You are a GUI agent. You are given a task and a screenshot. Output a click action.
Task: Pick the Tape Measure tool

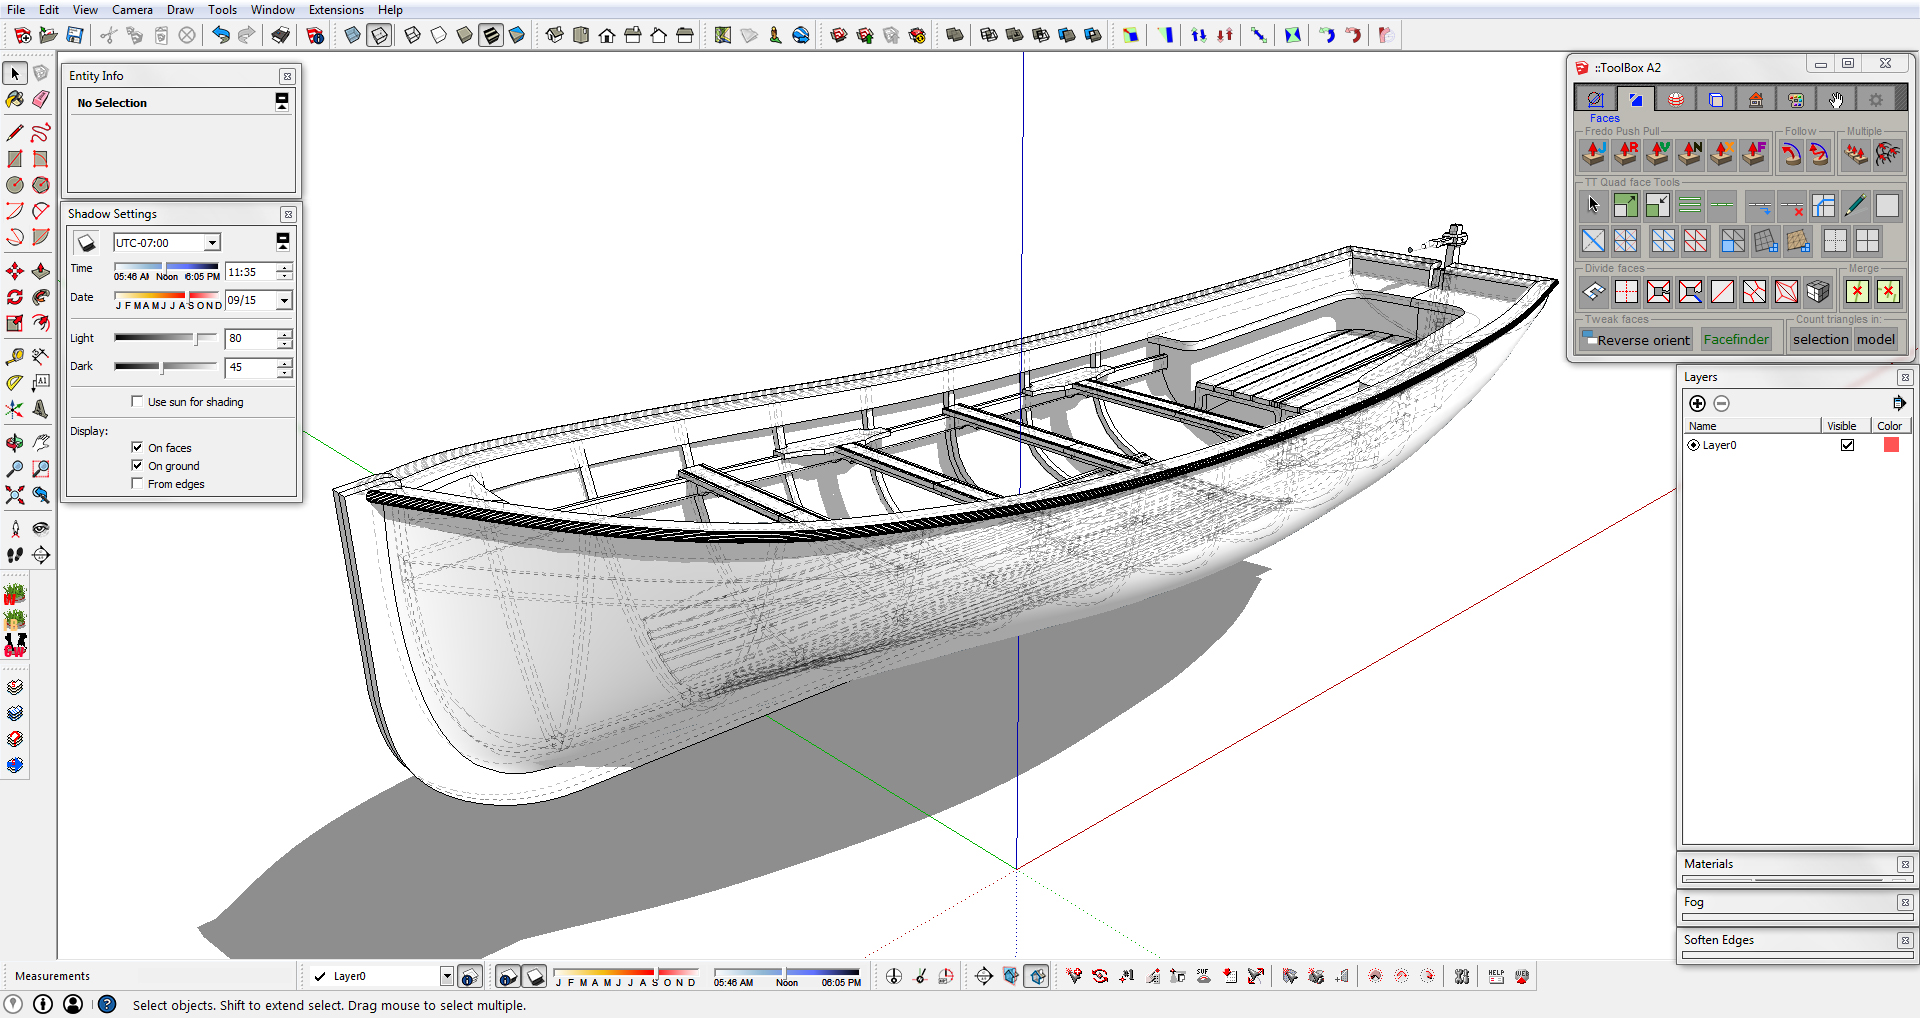15,356
